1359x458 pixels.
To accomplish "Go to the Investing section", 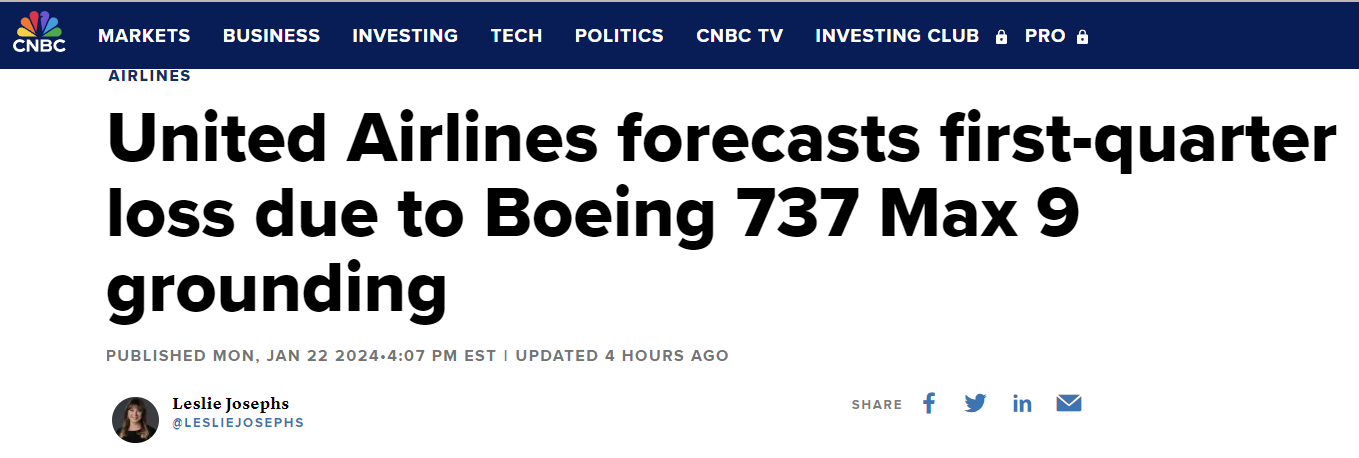I will 405,36.
